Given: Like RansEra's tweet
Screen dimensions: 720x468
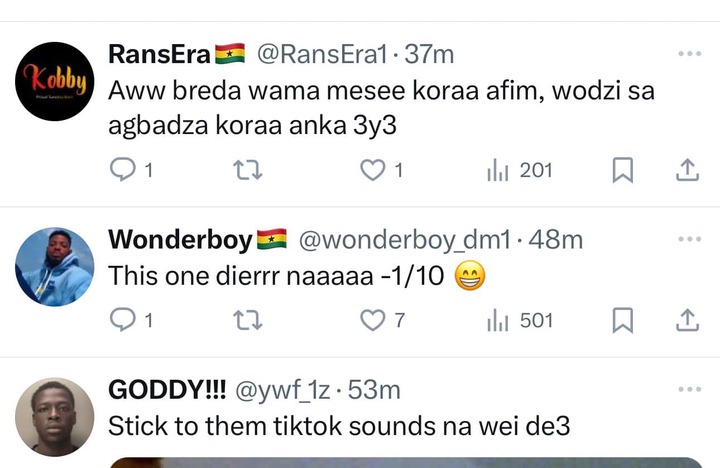Looking at the screenshot, I should pos(373,171).
